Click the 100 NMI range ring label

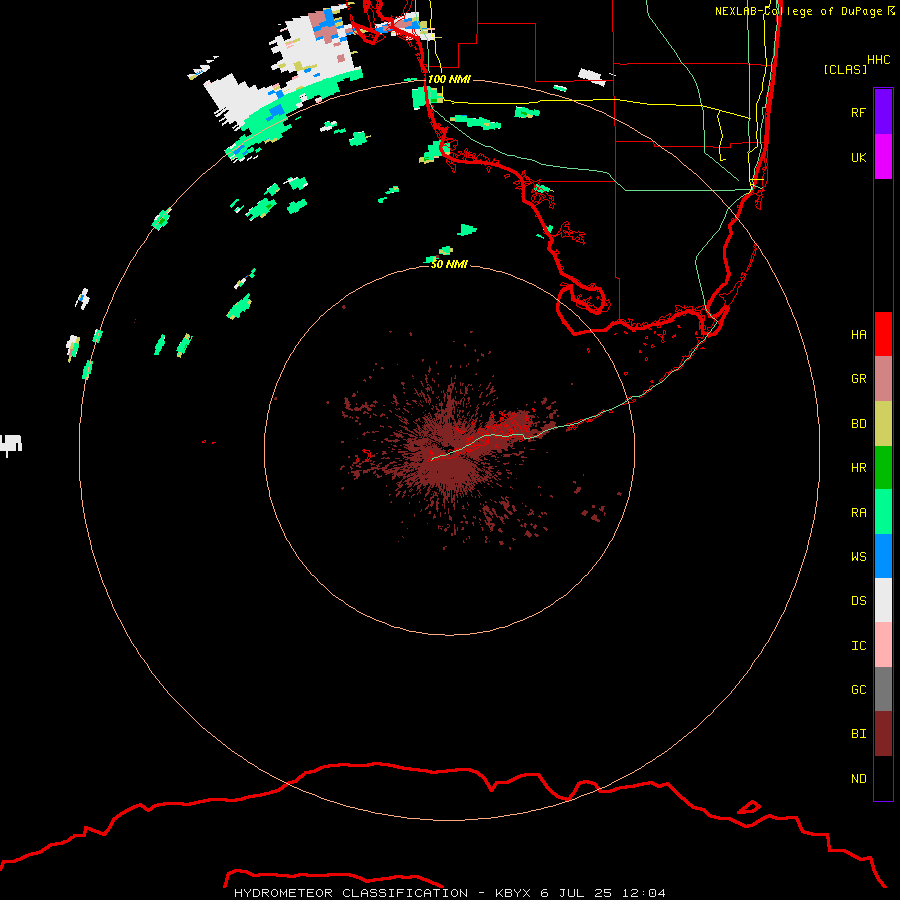(449, 79)
